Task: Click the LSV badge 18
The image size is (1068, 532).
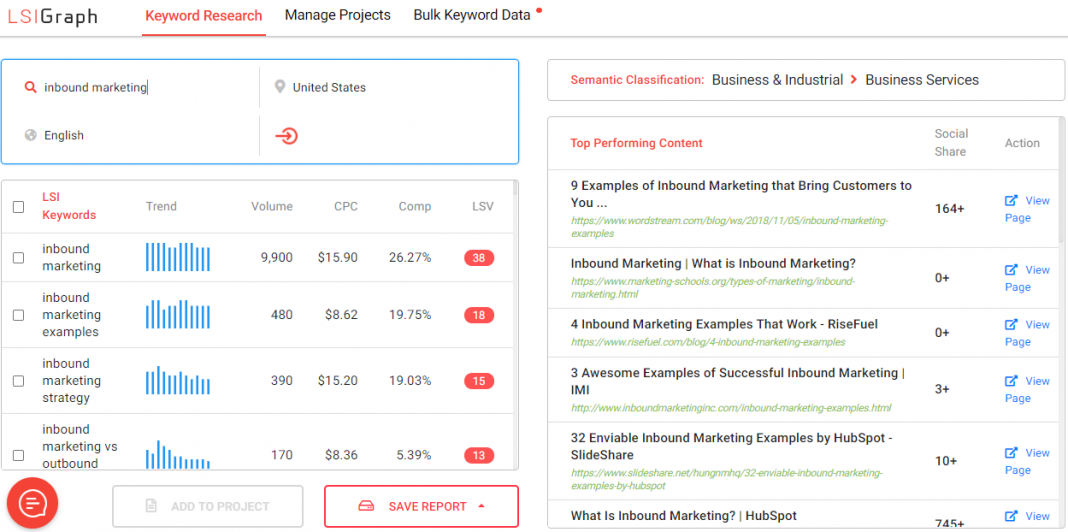Action: (479, 315)
